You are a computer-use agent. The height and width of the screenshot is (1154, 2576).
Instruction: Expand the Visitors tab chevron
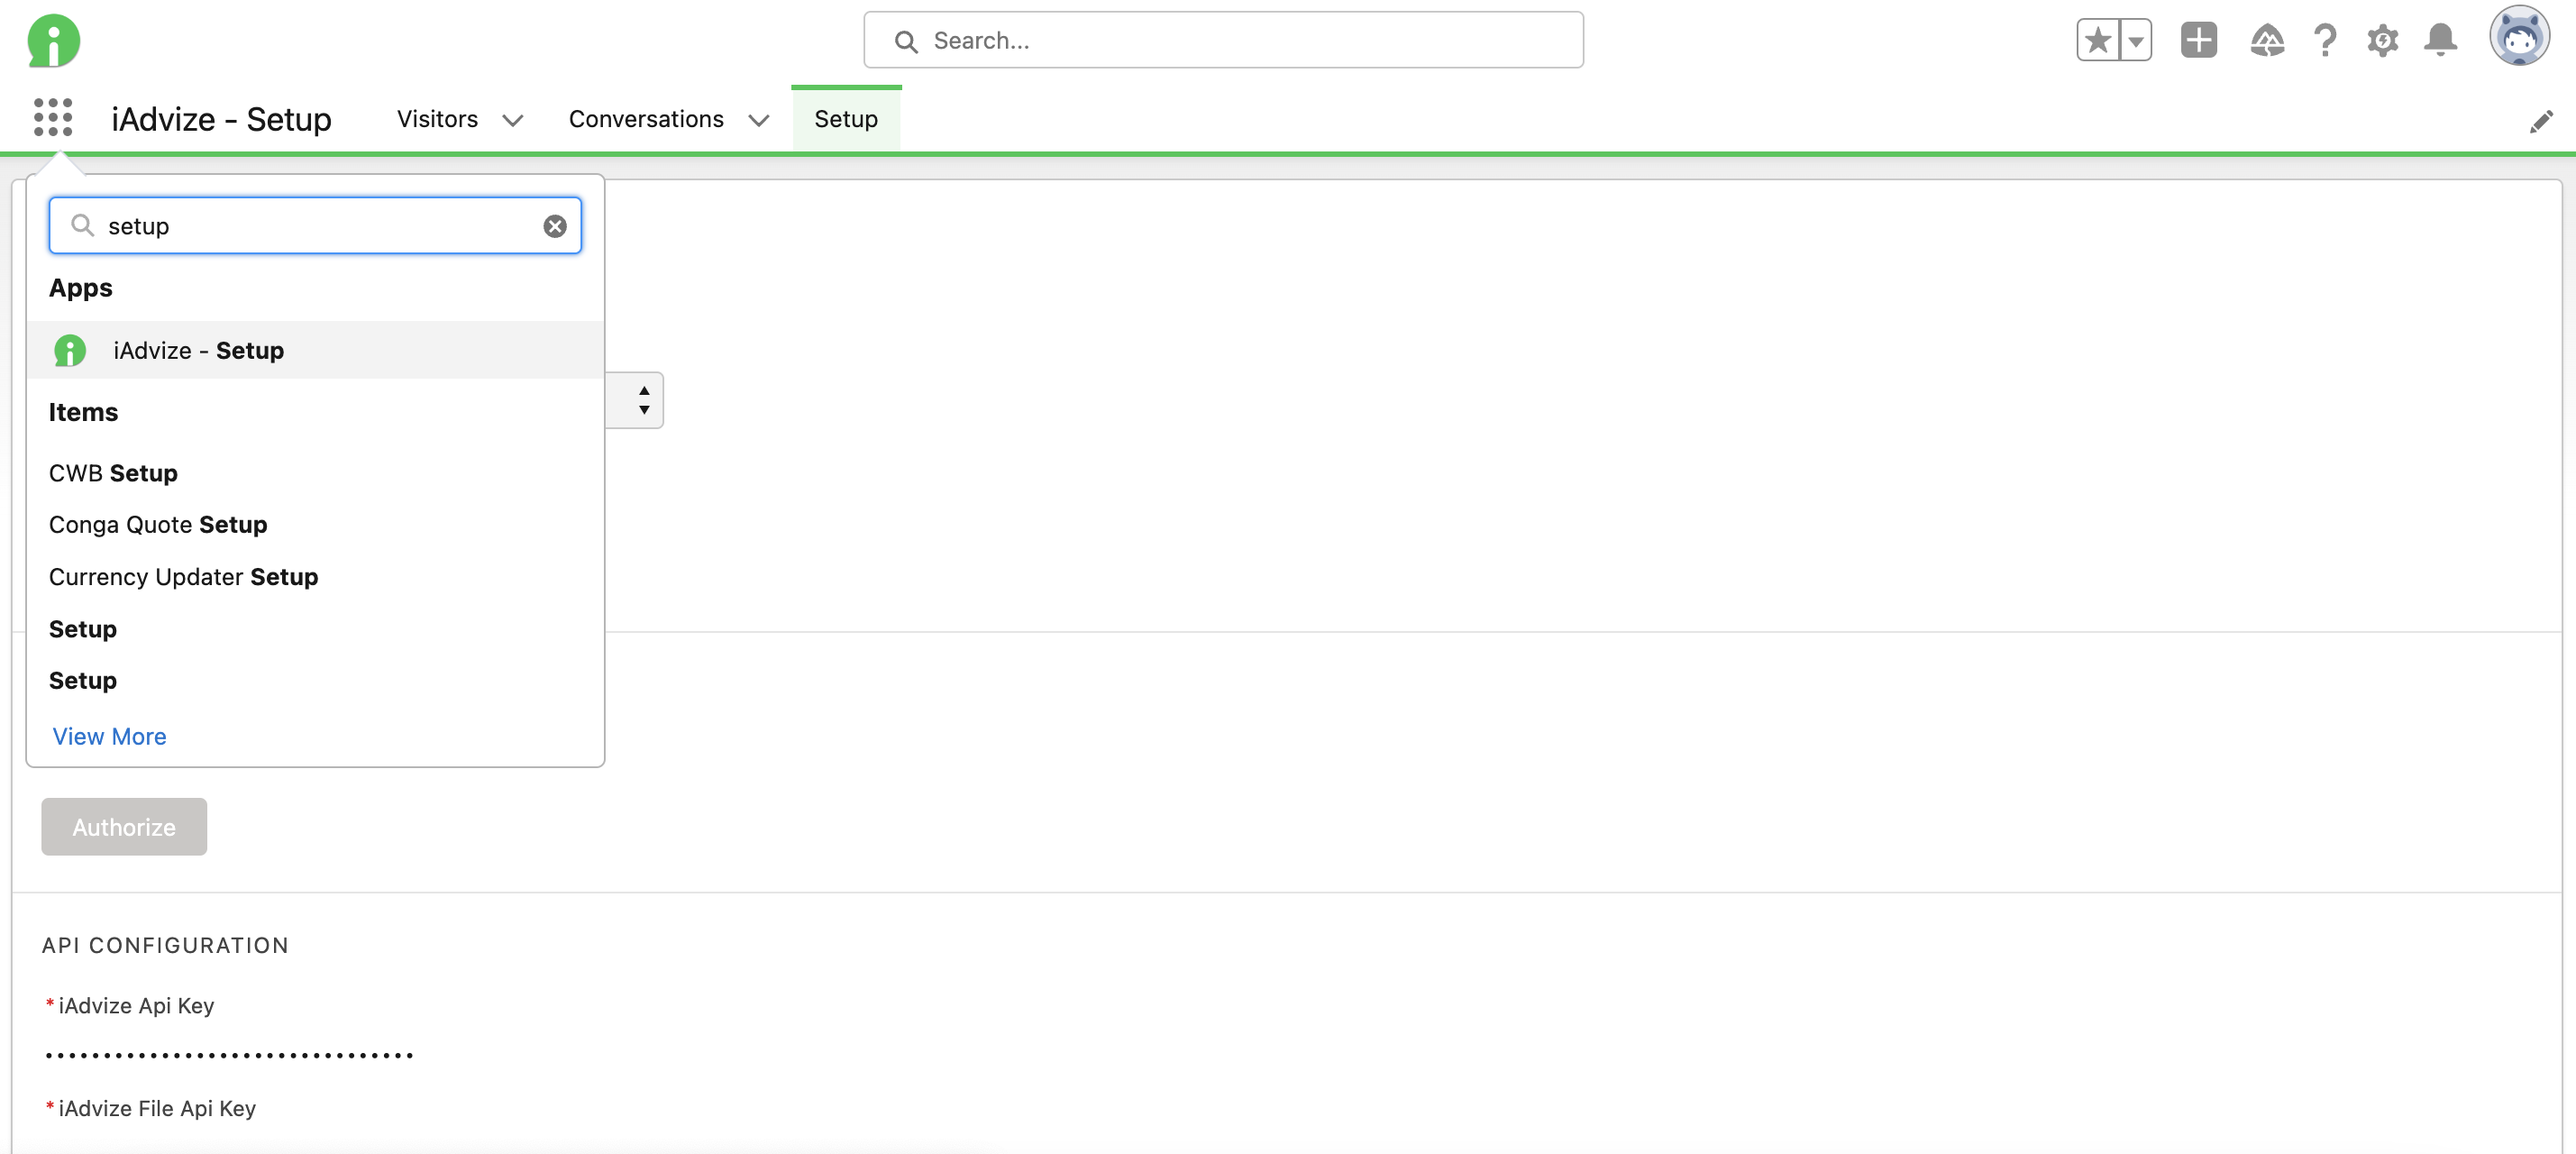point(513,121)
